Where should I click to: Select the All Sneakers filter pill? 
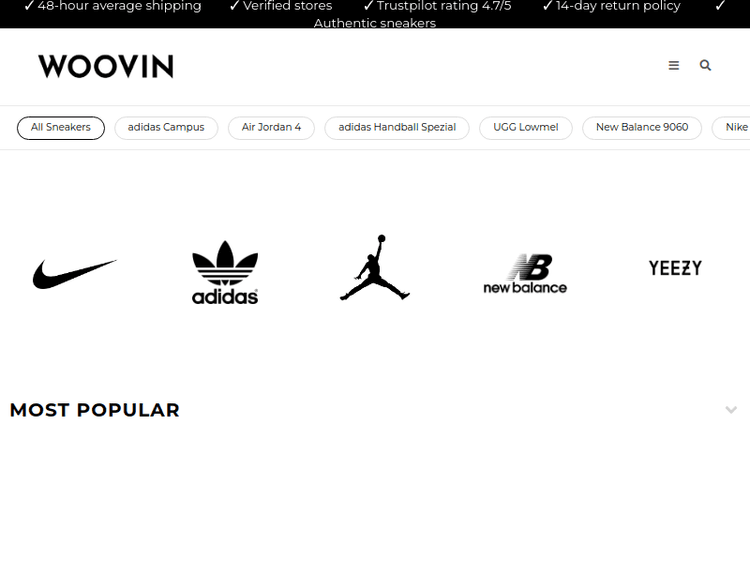pos(61,128)
